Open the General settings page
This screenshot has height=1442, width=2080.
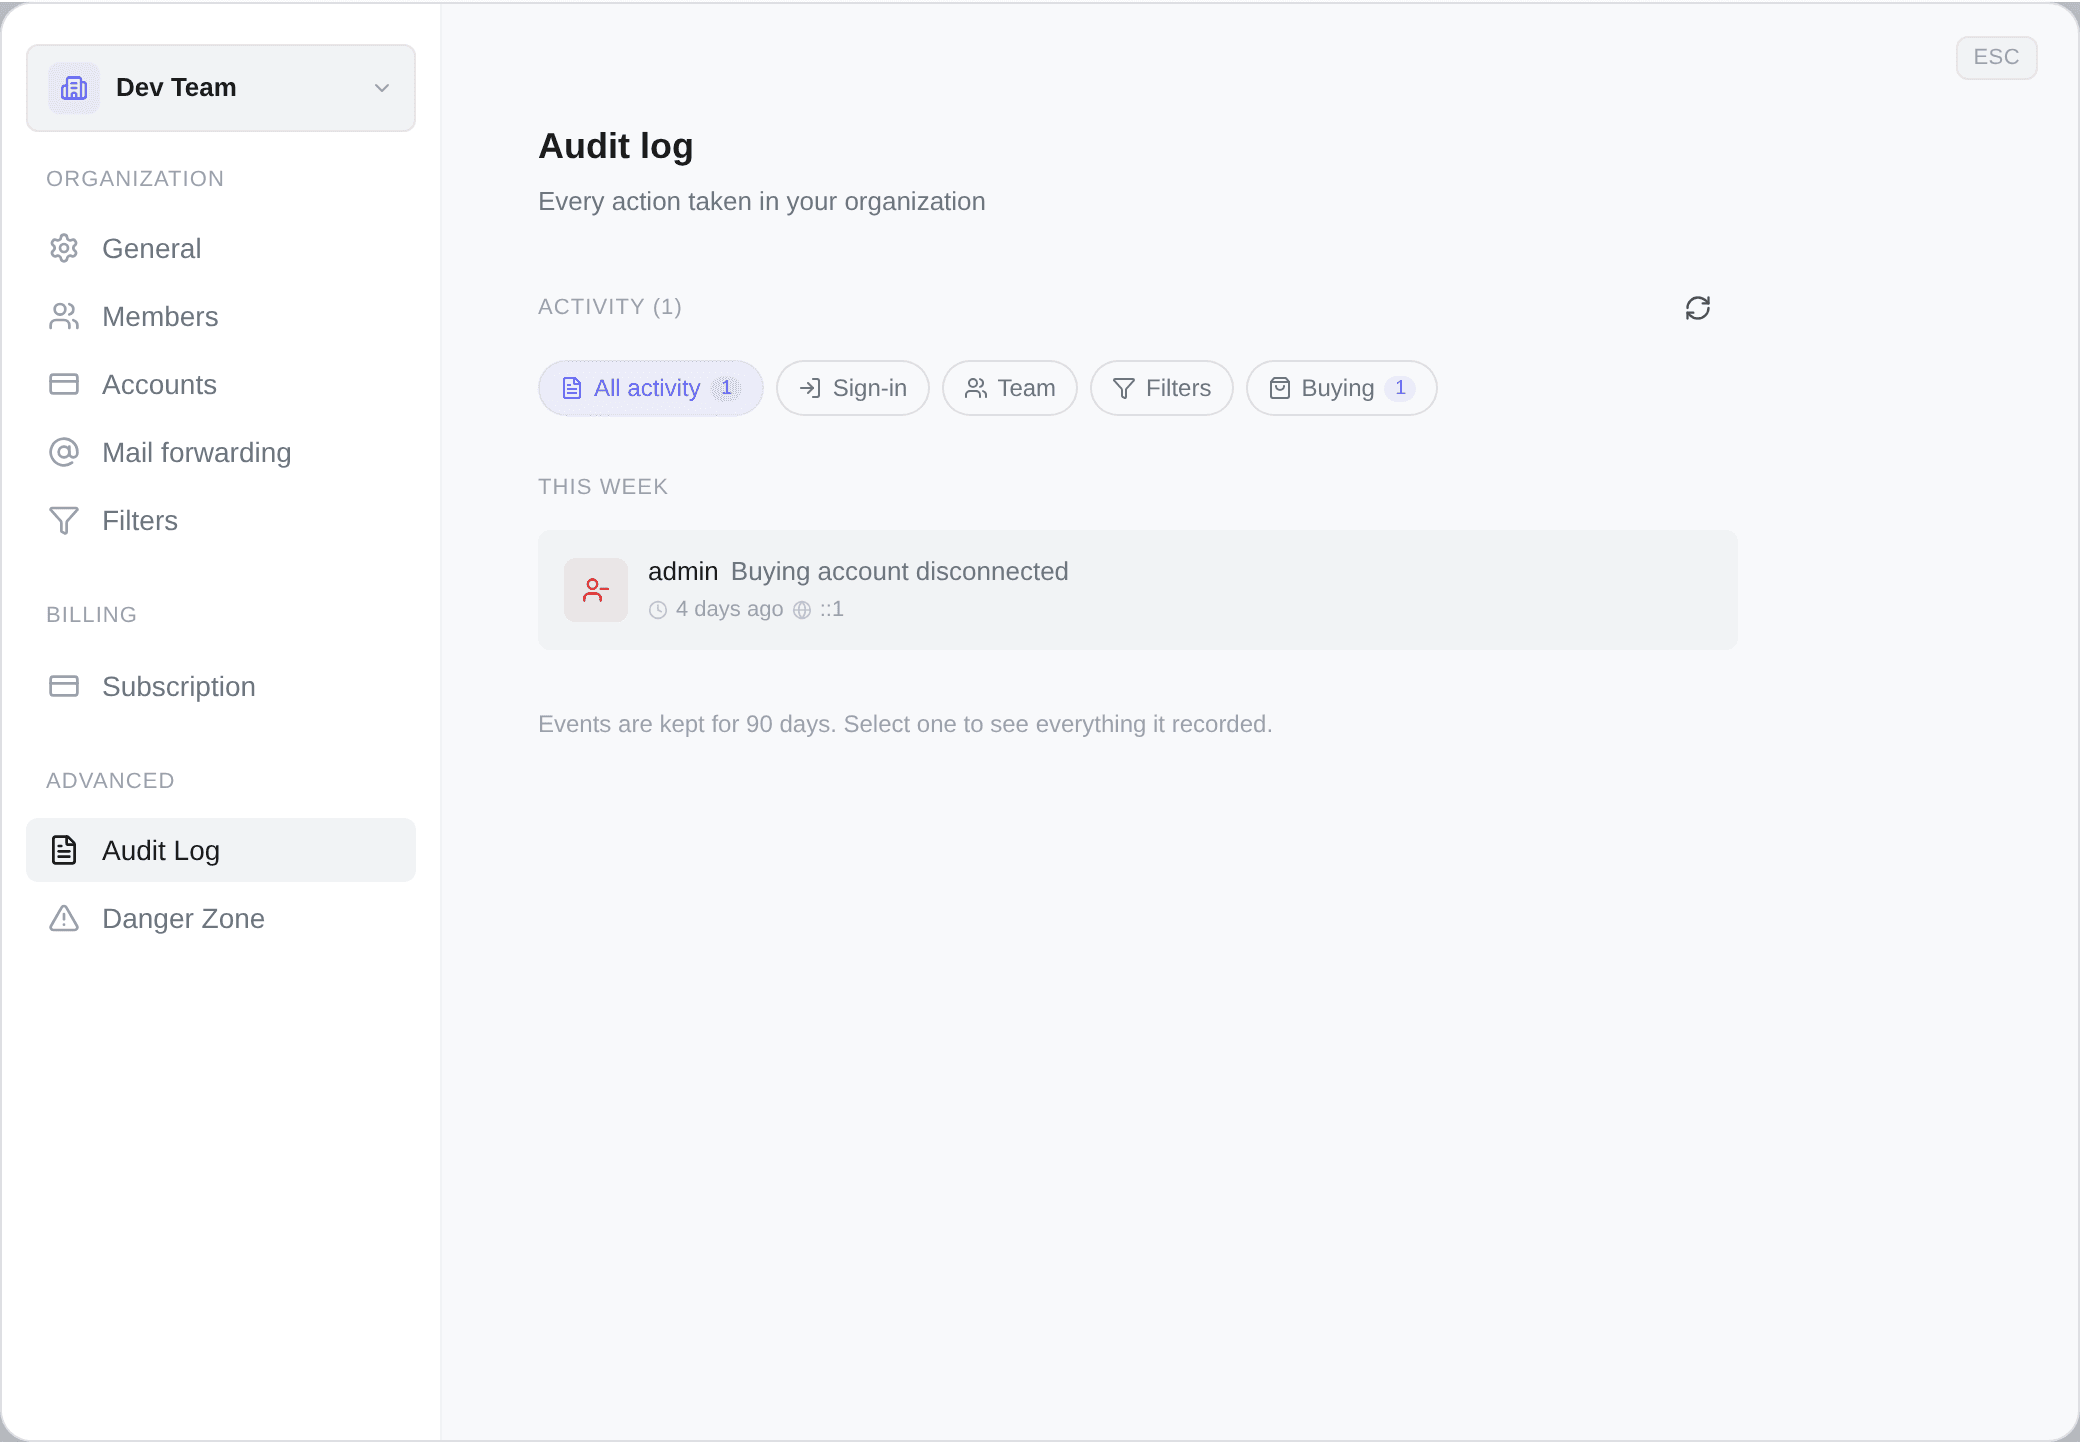point(221,248)
